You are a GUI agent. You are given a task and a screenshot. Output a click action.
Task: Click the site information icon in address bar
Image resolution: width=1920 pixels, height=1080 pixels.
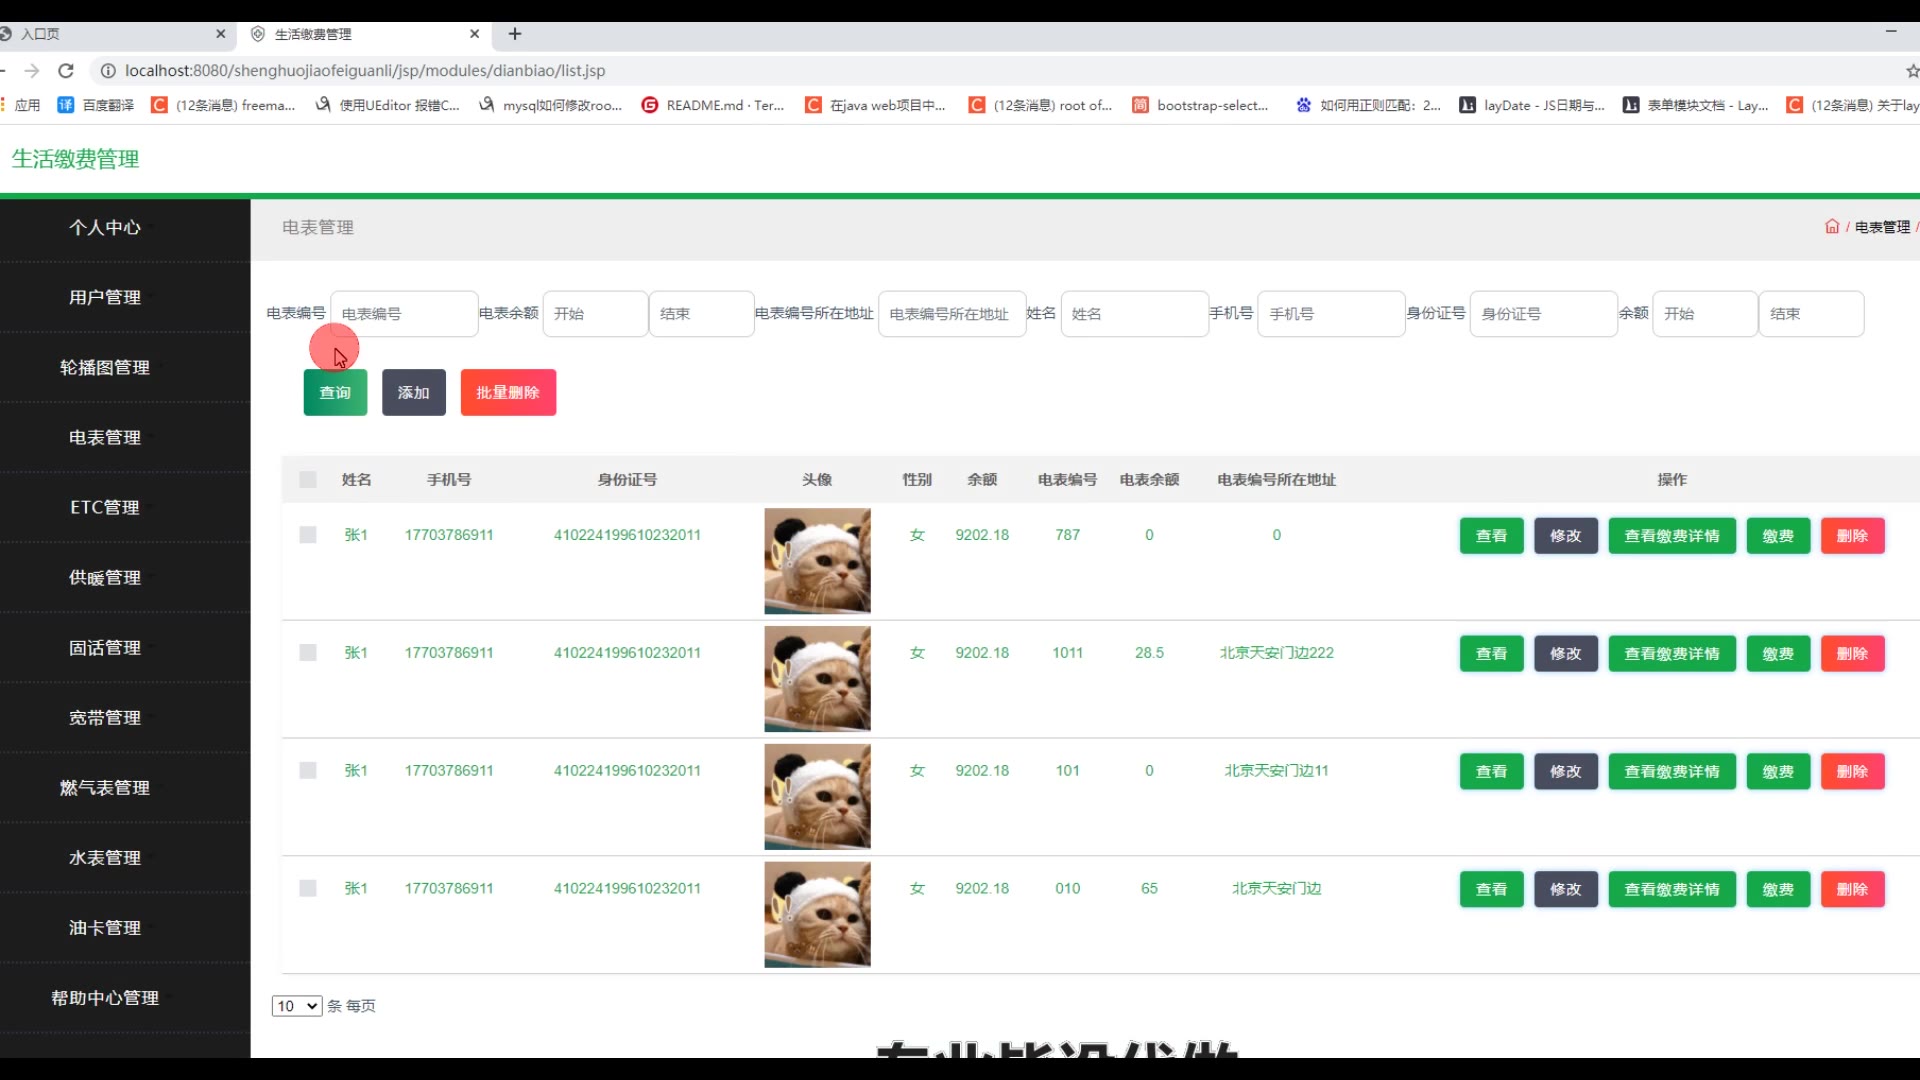click(108, 71)
